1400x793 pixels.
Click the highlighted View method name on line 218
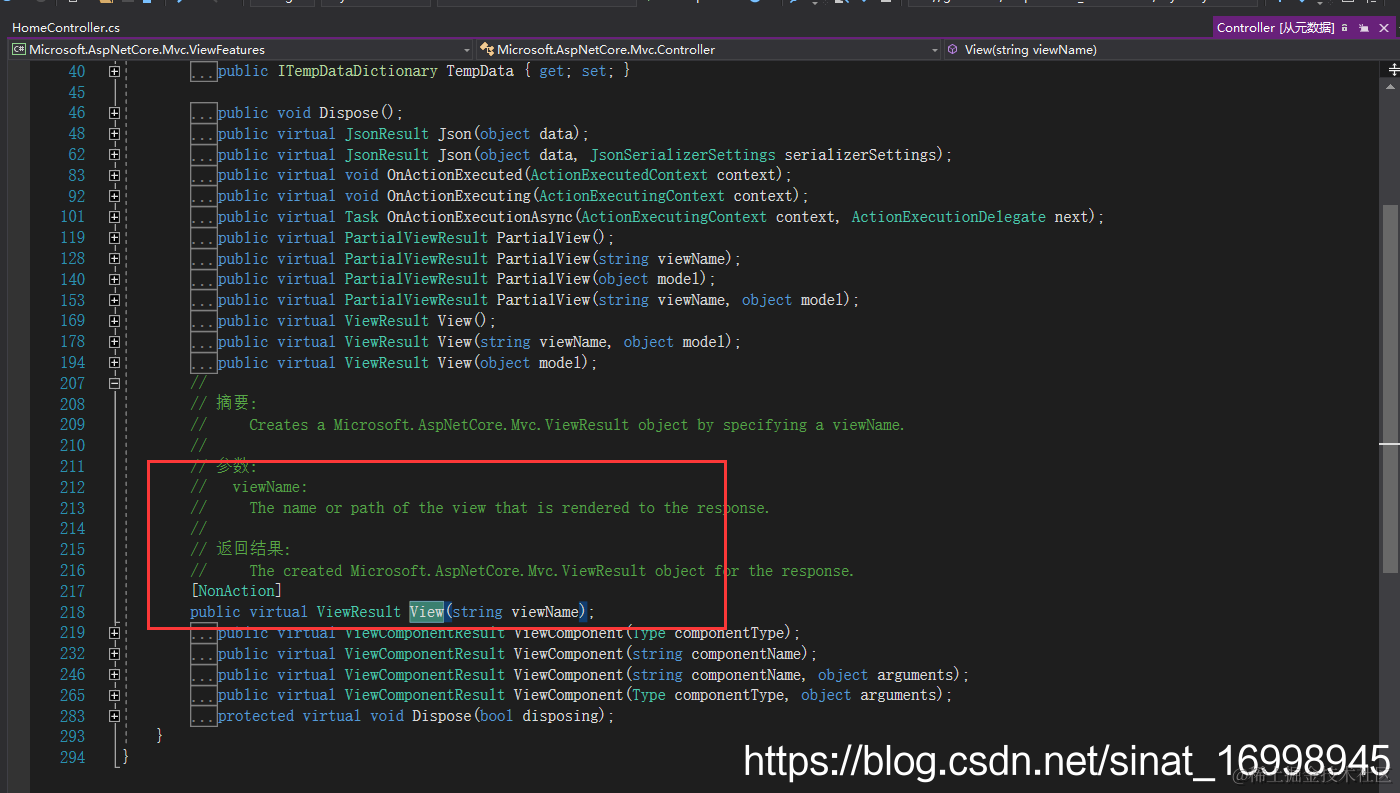pos(426,612)
